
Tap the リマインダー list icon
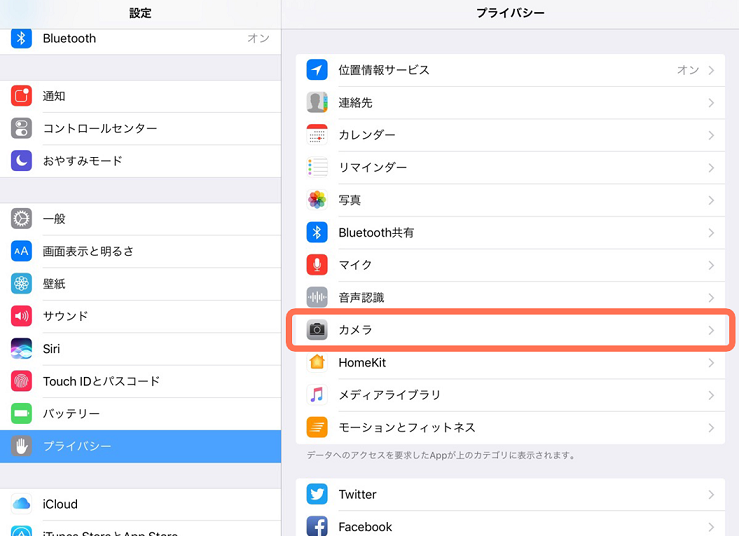pyautogui.click(x=317, y=167)
